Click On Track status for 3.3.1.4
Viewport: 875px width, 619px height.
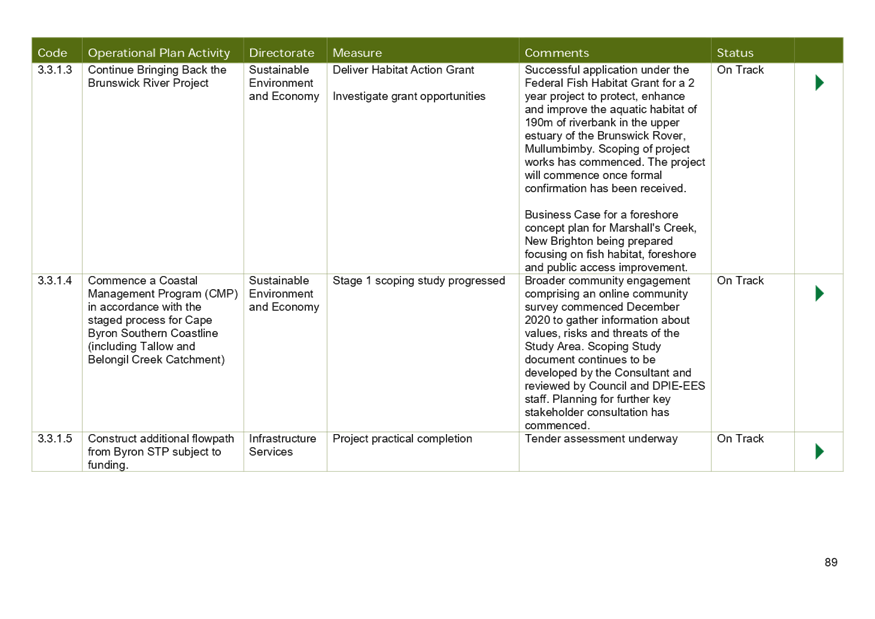[740, 281]
